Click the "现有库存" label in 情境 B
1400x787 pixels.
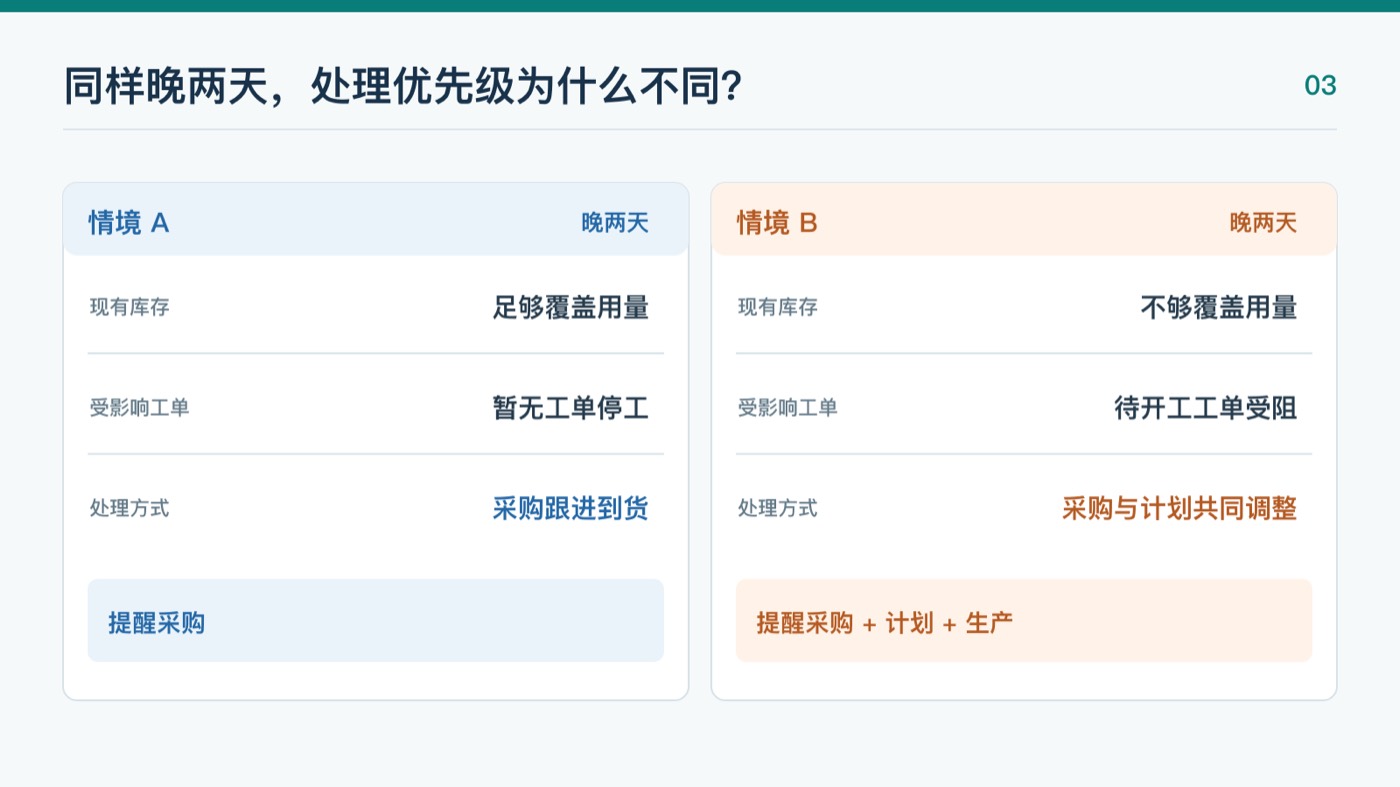(x=778, y=307)
